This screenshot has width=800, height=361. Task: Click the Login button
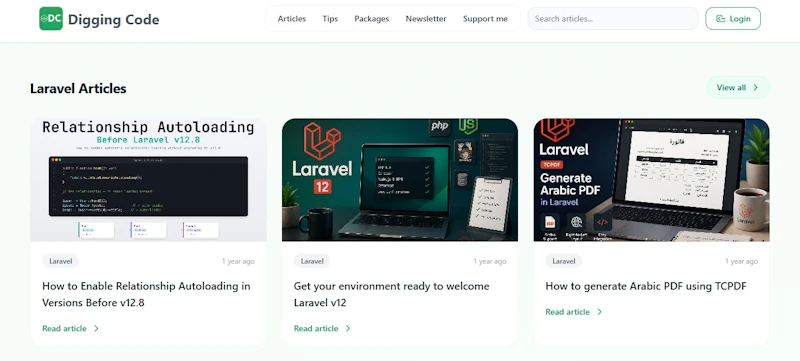click(x=733, y=19)
